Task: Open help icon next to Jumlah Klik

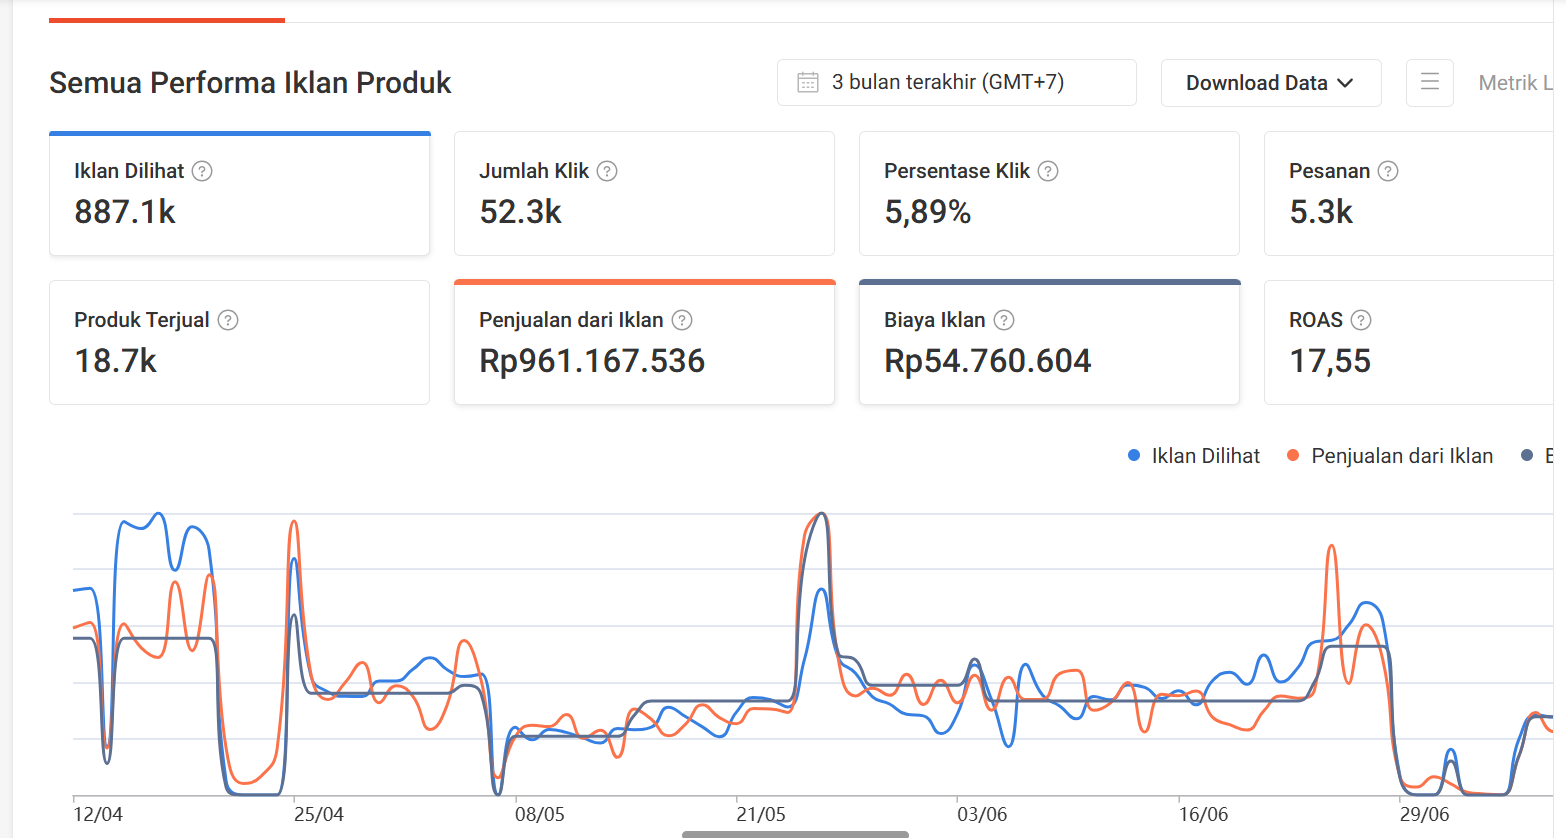Action: [x=607, y=171]
